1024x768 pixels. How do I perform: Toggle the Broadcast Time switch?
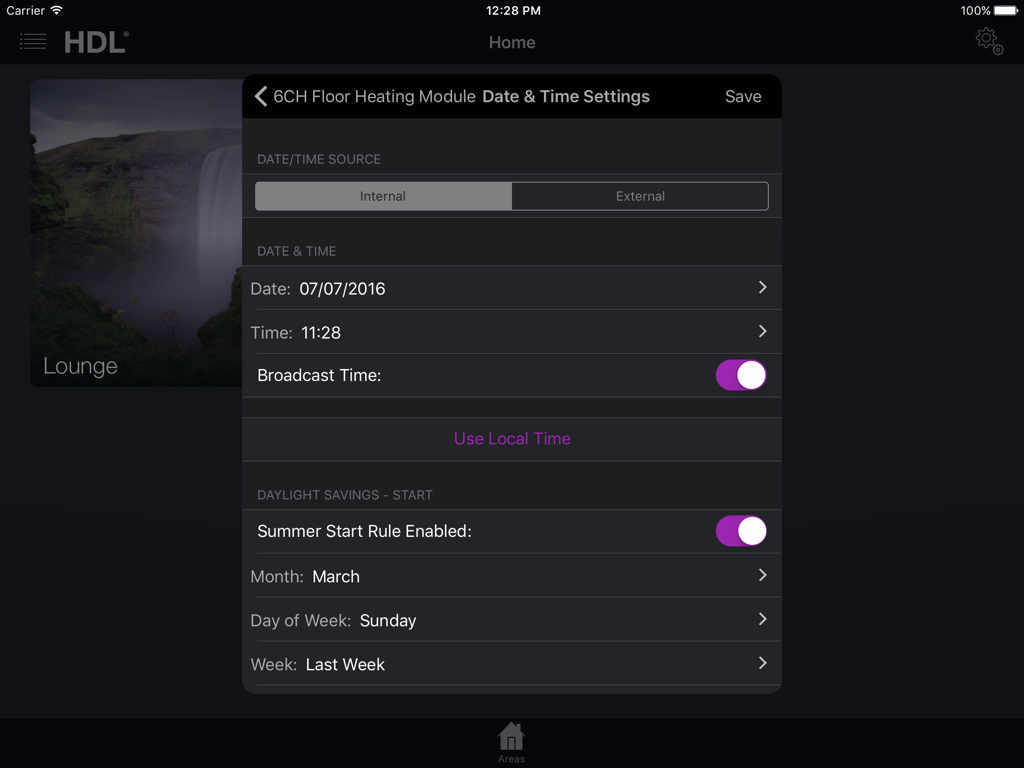[x=741, y=376]
